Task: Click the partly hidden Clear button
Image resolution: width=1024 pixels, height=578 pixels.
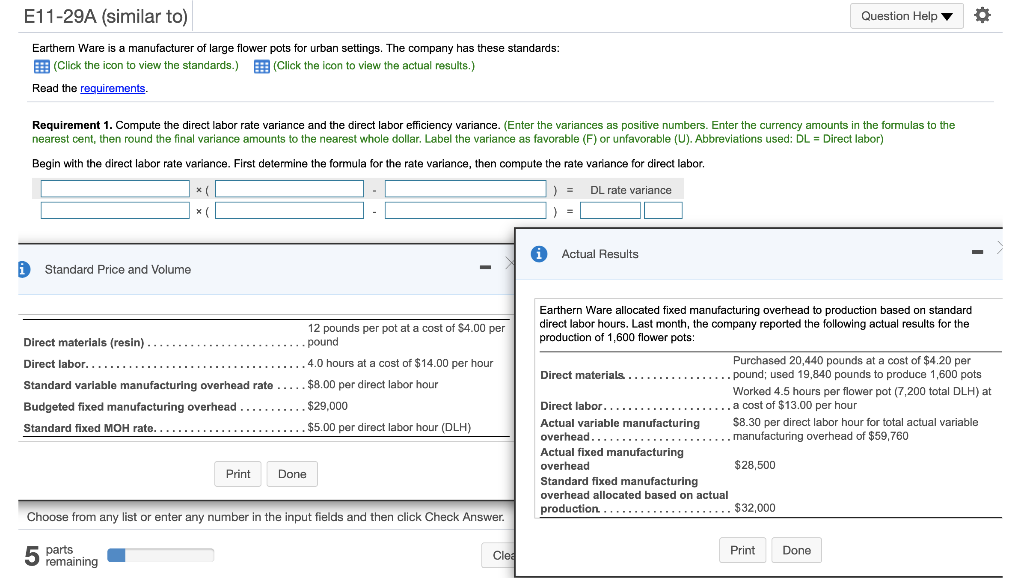Action: [x=499, y=555]
